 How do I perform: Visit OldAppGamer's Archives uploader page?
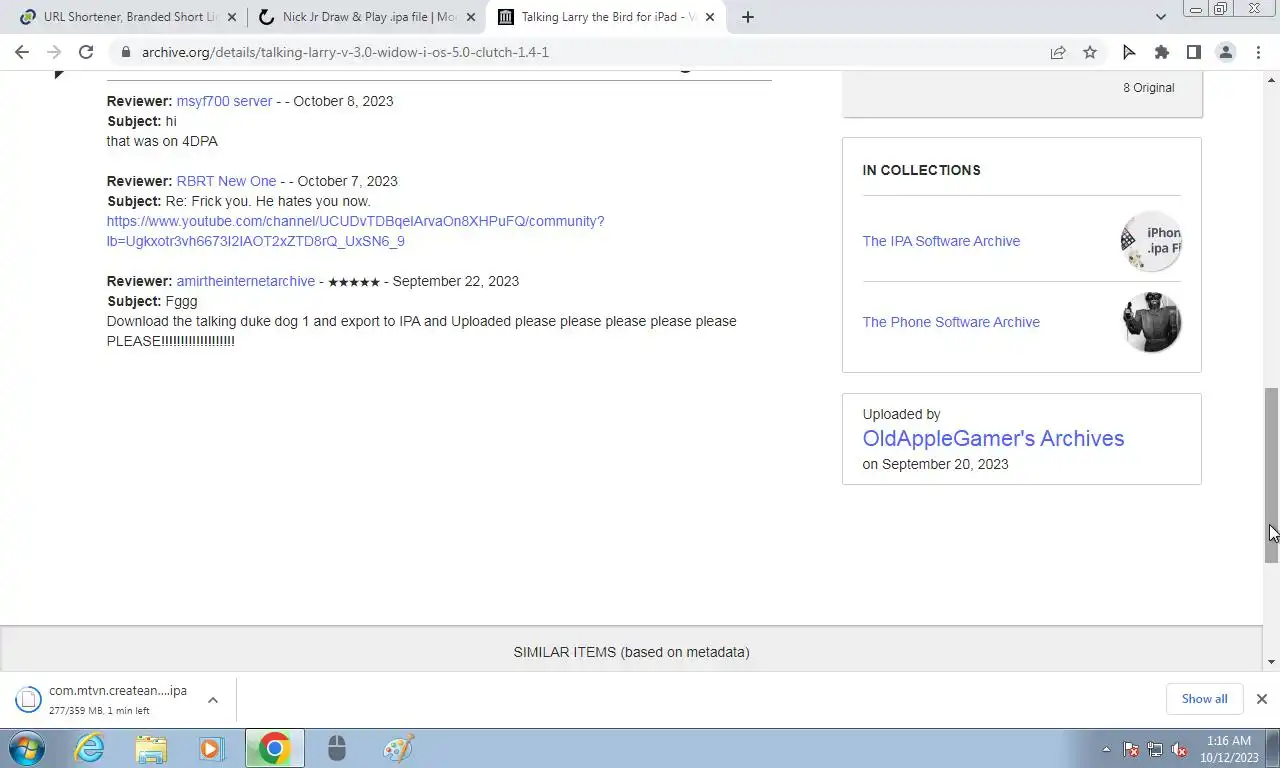coord(993,438)
